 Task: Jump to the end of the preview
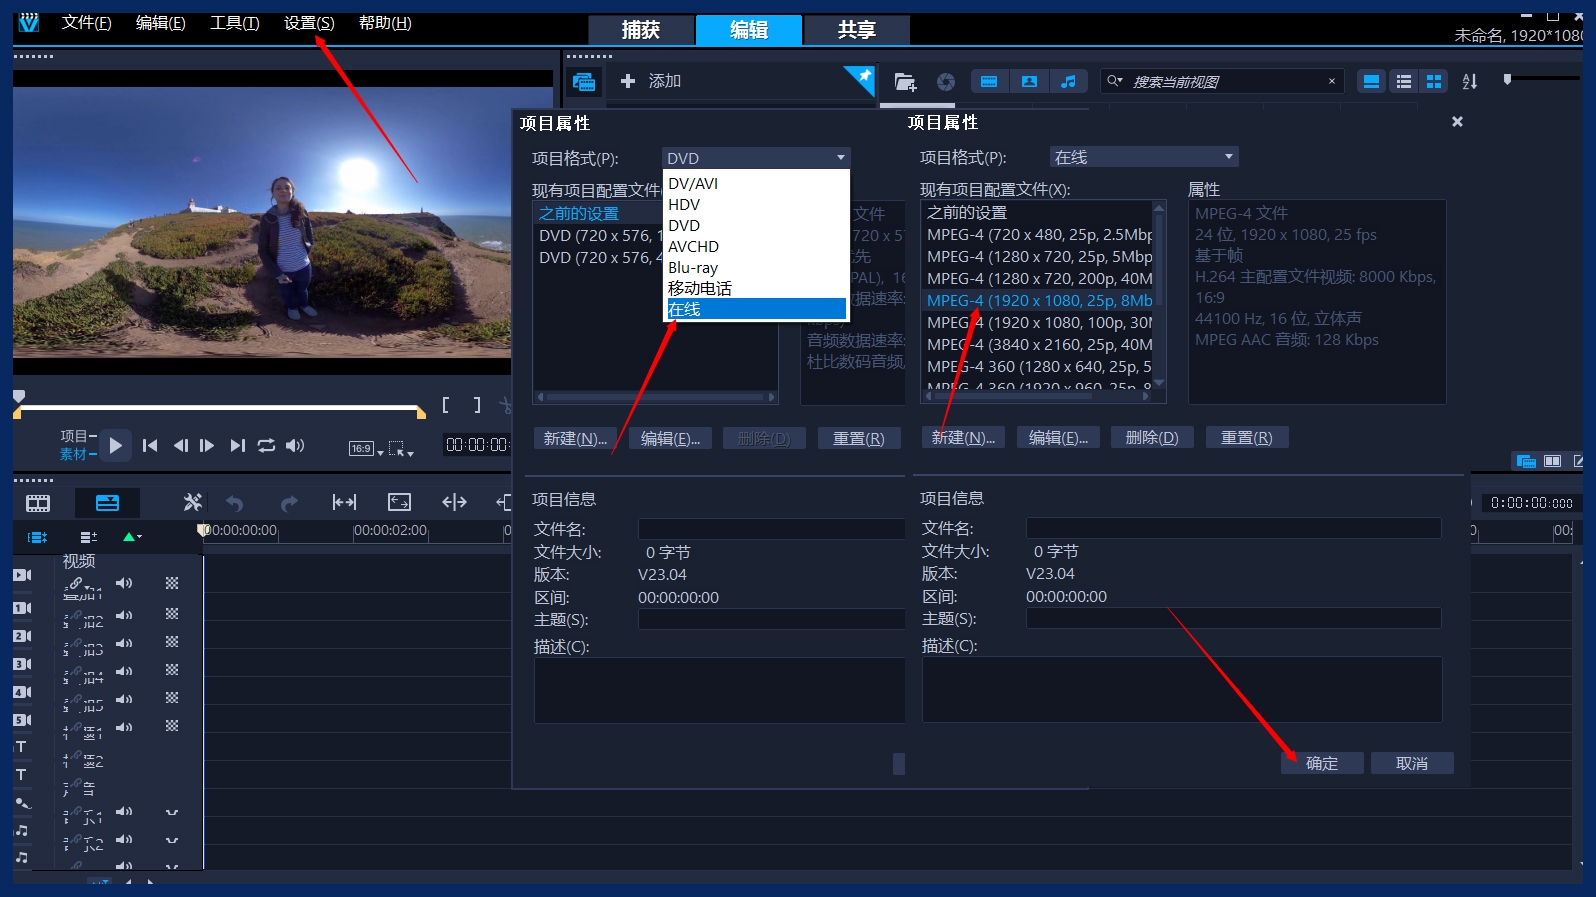tap(237, 446)
